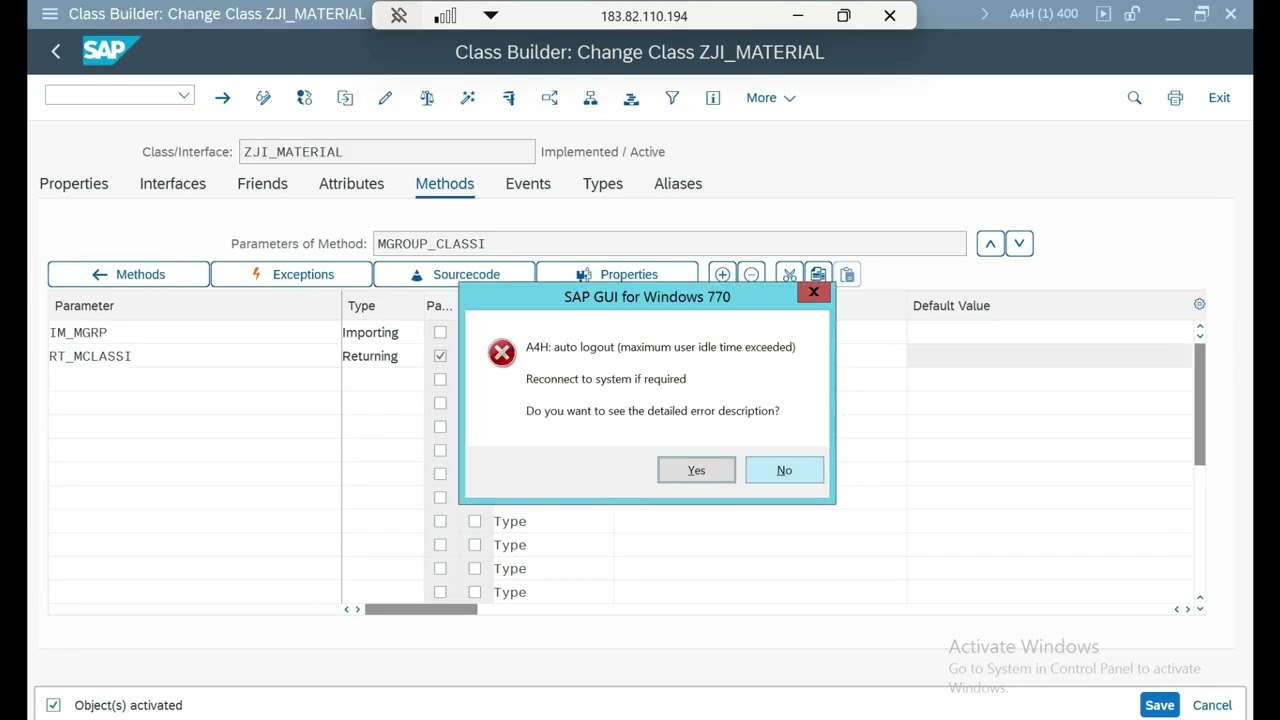
Task: Click the next method down arrow
Action: (1019, 243)
